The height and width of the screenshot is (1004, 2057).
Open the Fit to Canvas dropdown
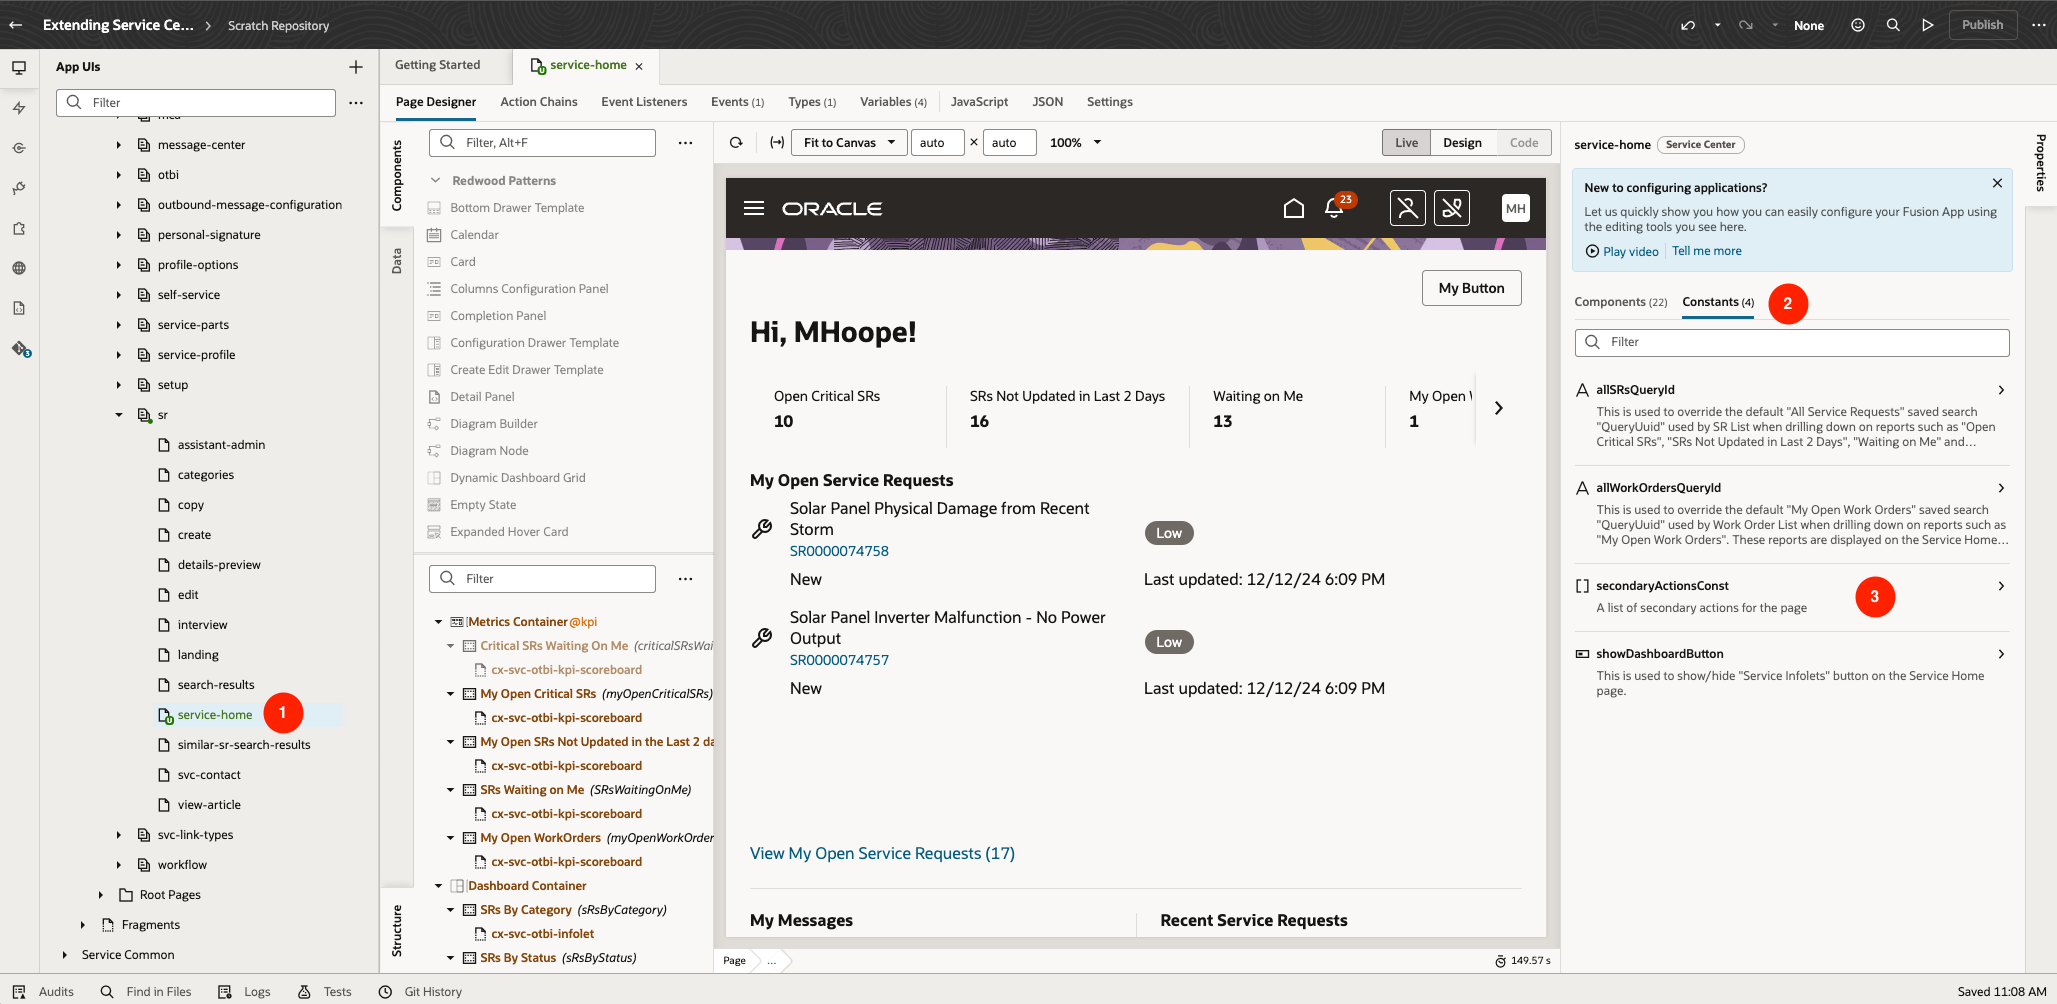[850, 143]
